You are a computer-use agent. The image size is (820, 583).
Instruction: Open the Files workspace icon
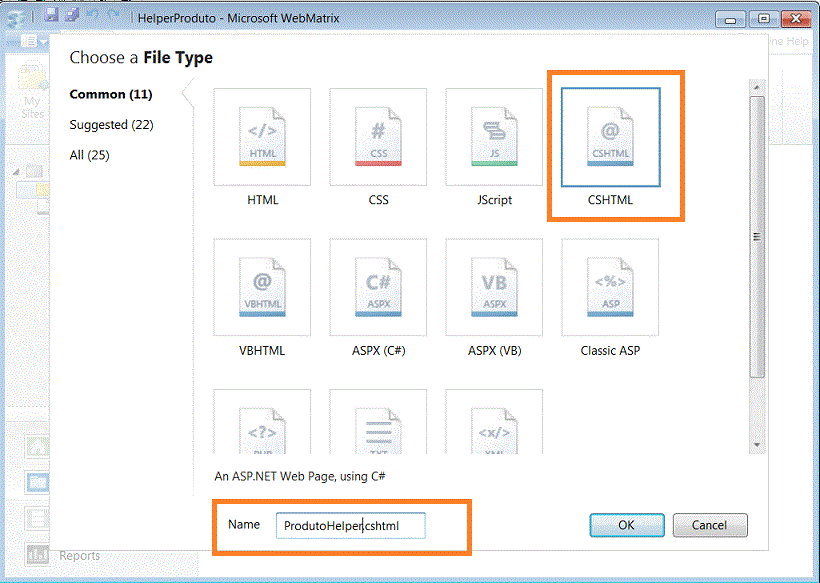[x=38, y=483]
